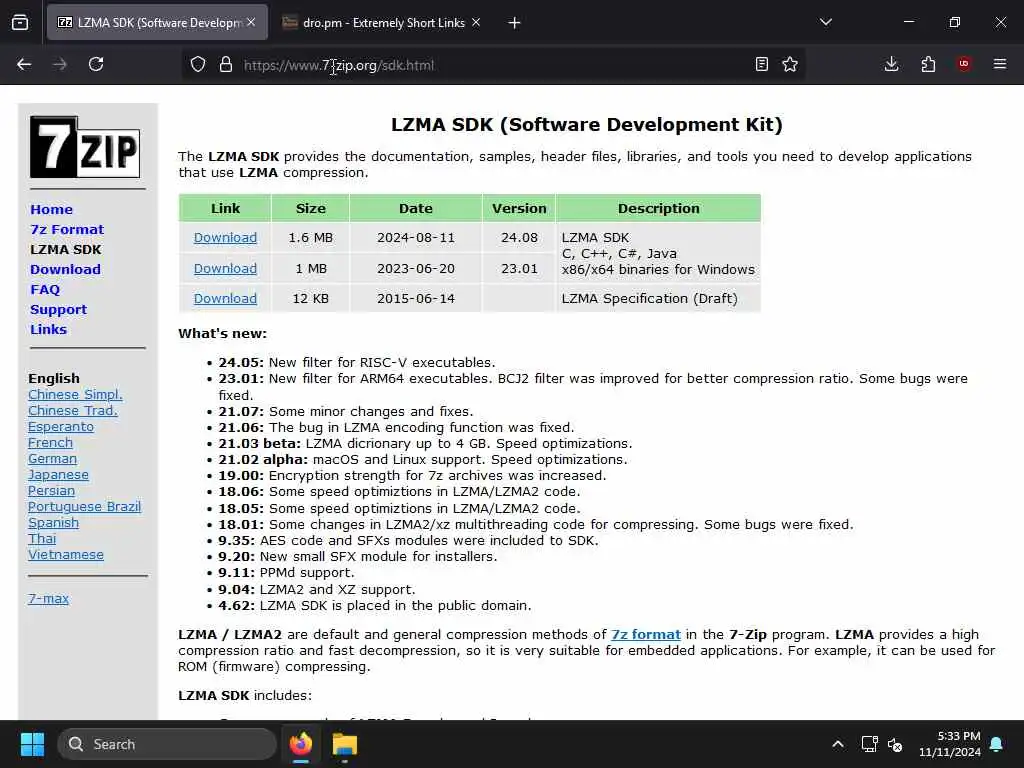
Task: Open the extensions puzzle icon
Action: tap(928, 64)
